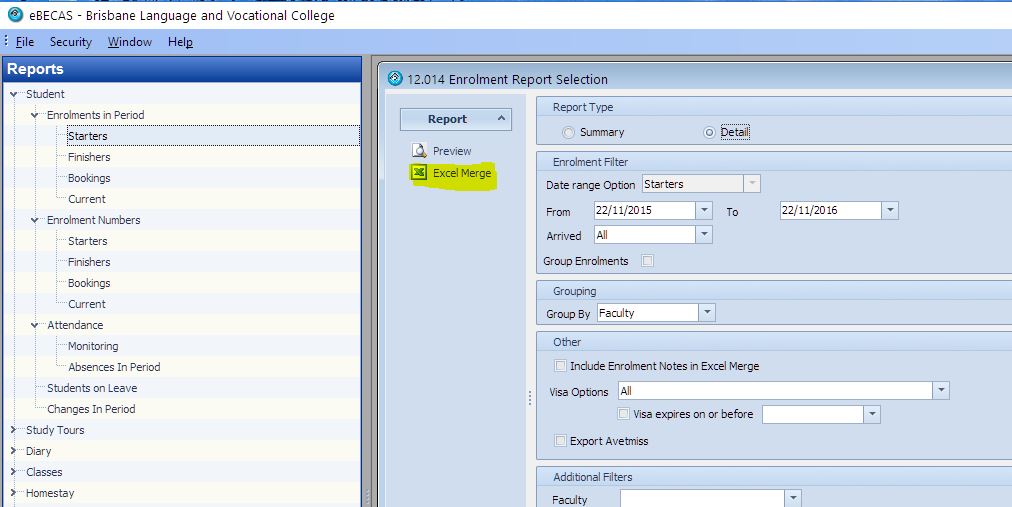Open the Security menu
The image size is (1012, 507).
click(x=70, y=42)
